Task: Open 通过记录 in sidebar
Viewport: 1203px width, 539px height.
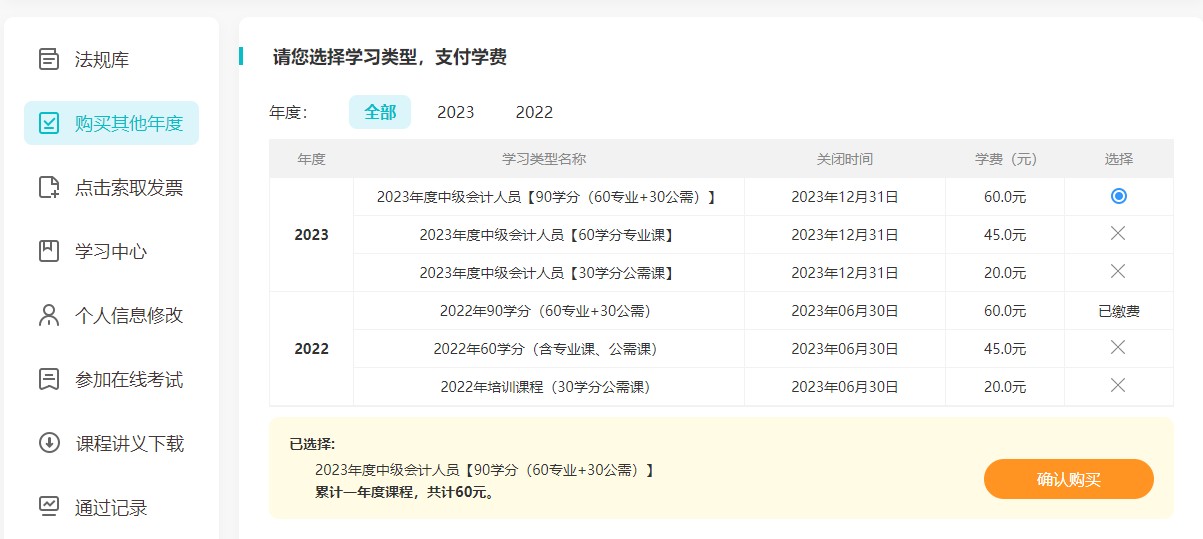Action: [111, 507]
